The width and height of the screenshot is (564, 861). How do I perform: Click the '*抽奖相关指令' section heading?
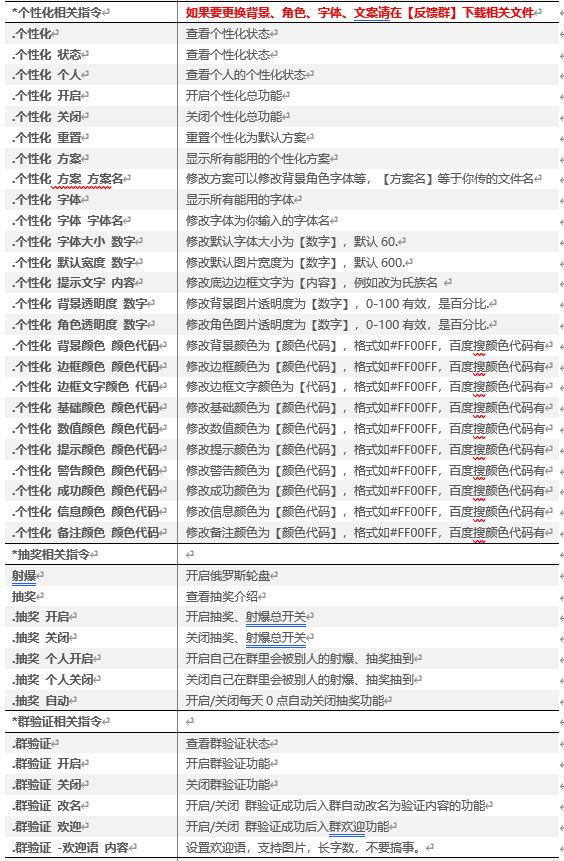click(x=51, y=555)
